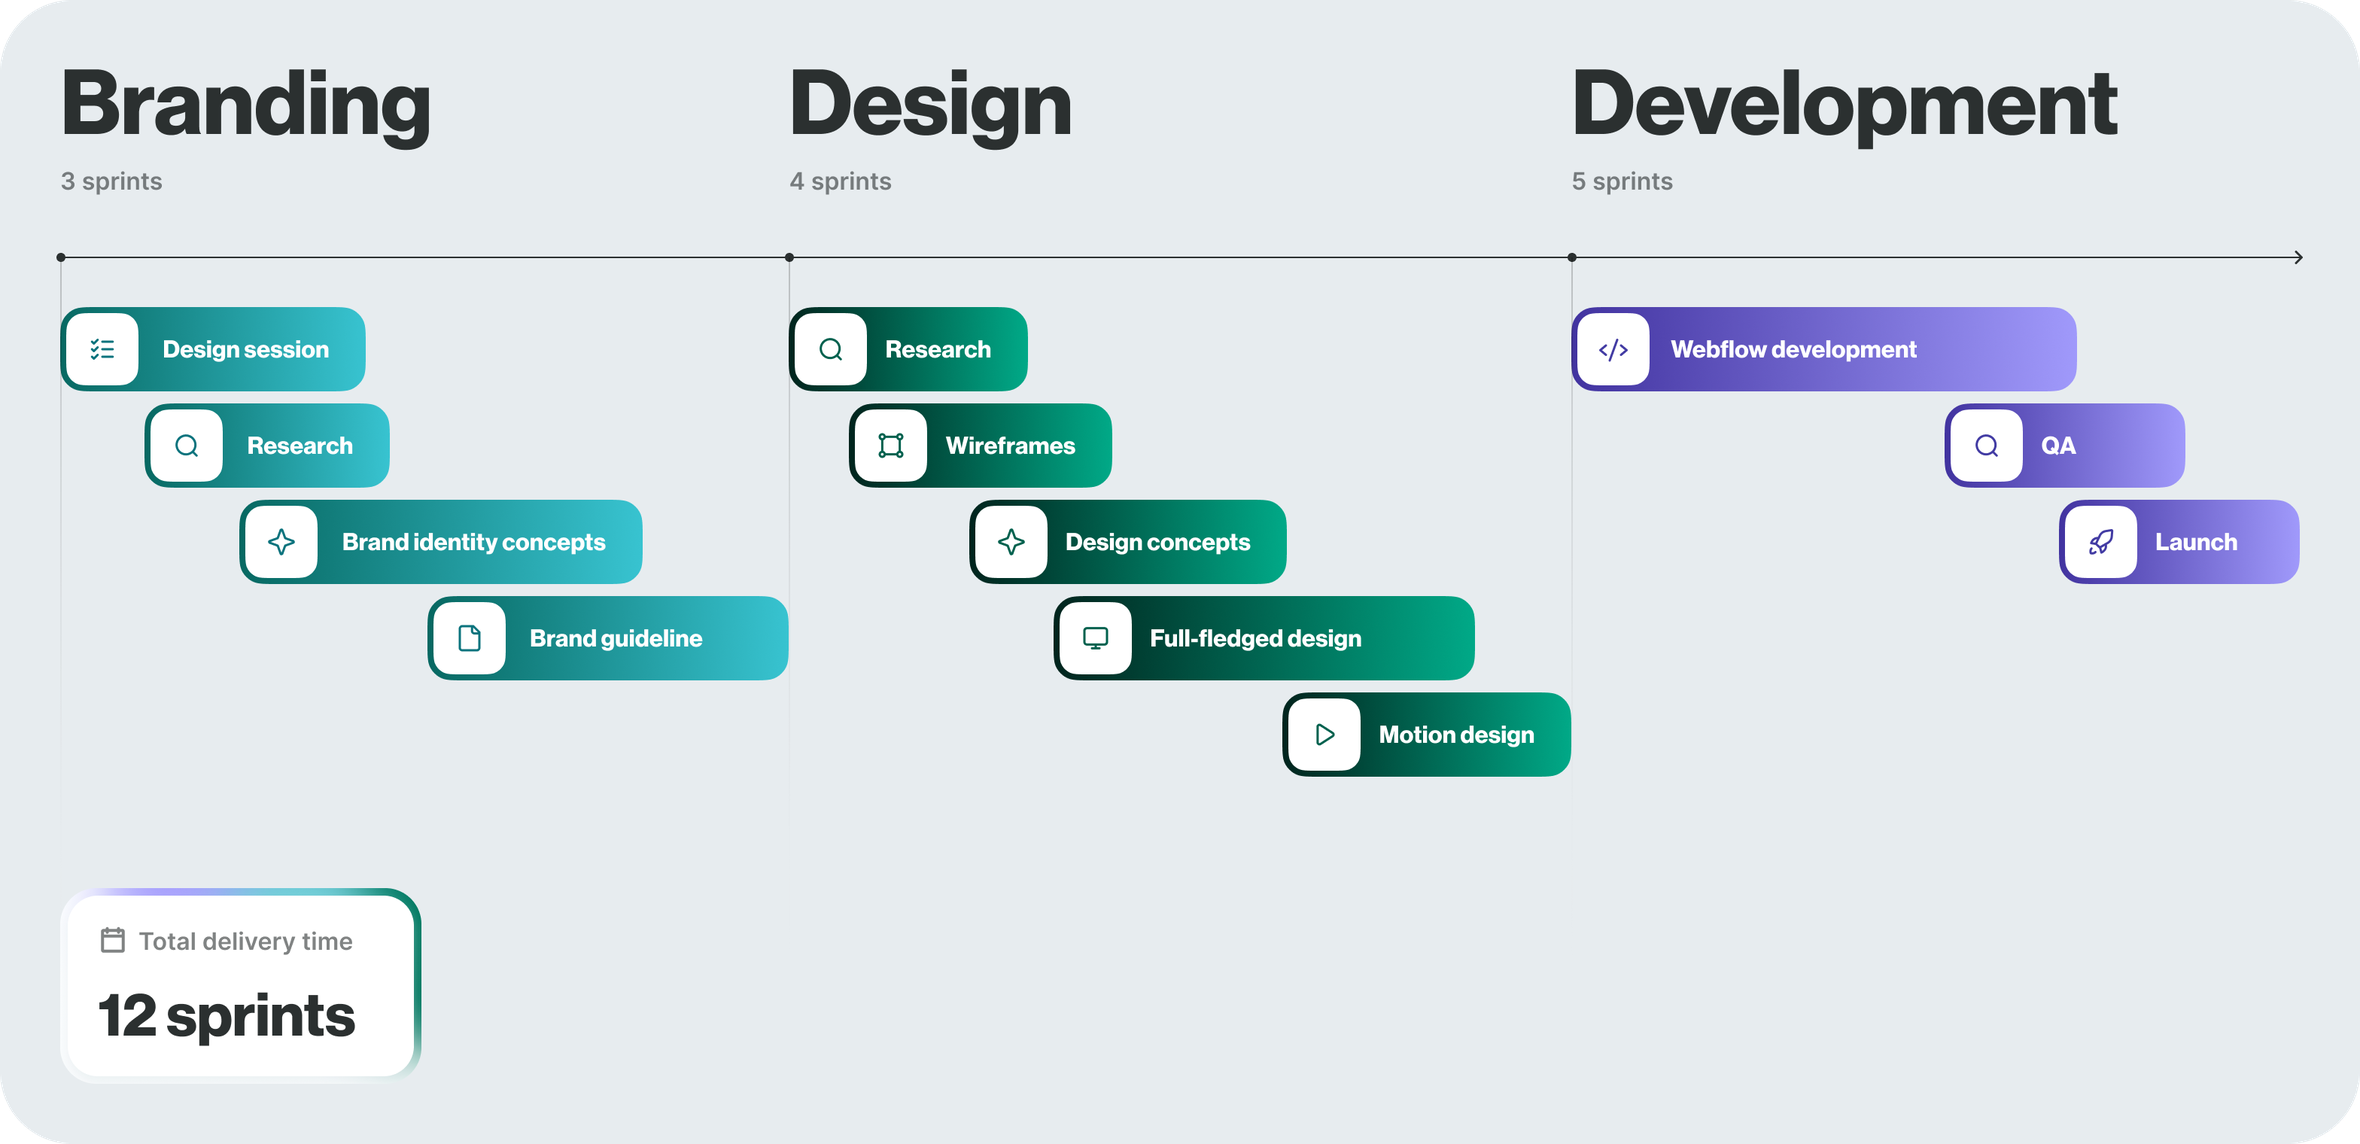The image size is (2360, 1144).
Task: Click the checklist icon on Design session
Action: pos(102,349)
